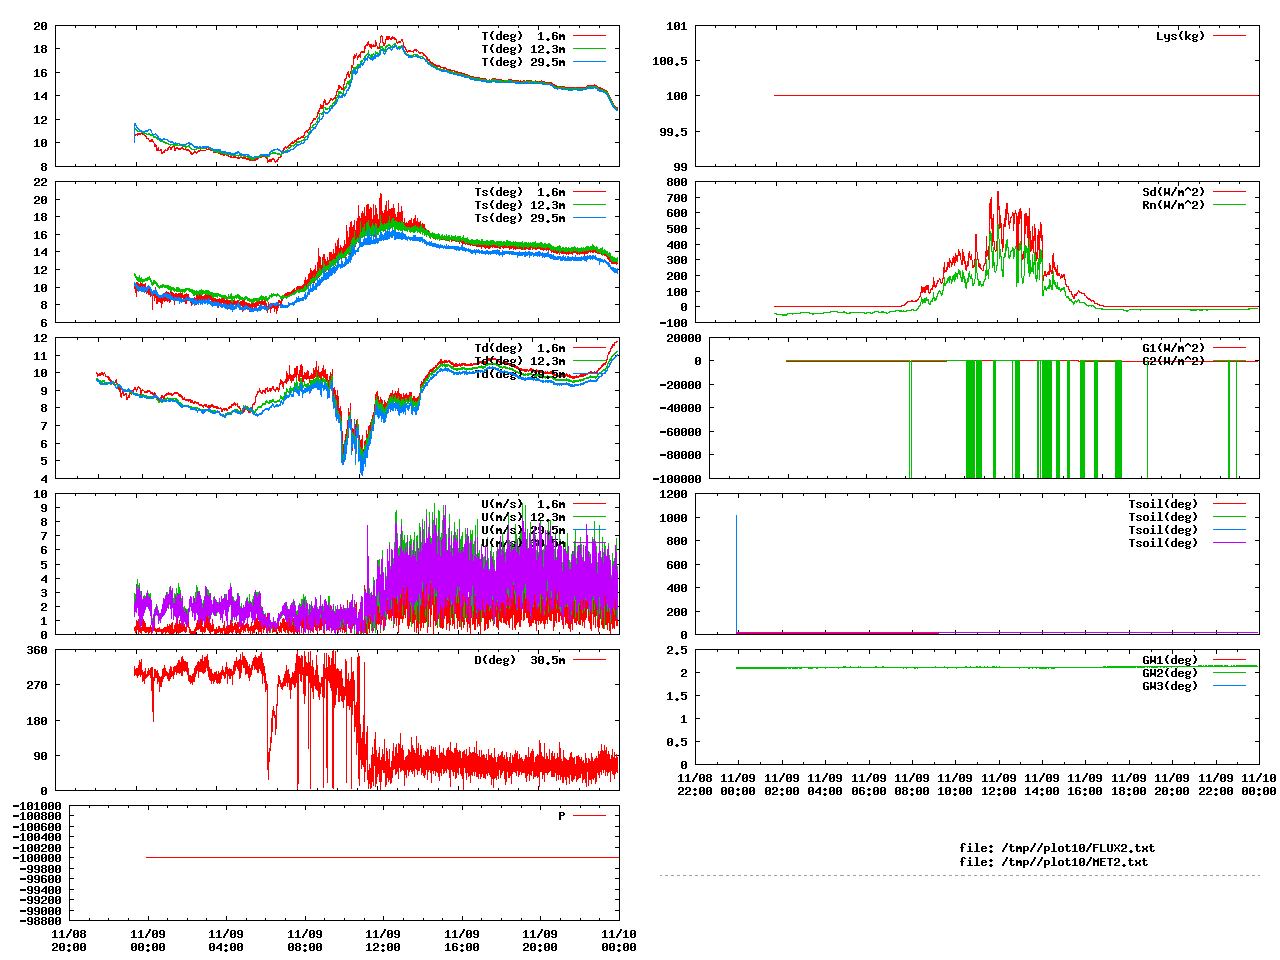Click the red line sample beside D(deg) 30.5m
The width and height of the screenshot is (1280, 960).
[590, 660]
